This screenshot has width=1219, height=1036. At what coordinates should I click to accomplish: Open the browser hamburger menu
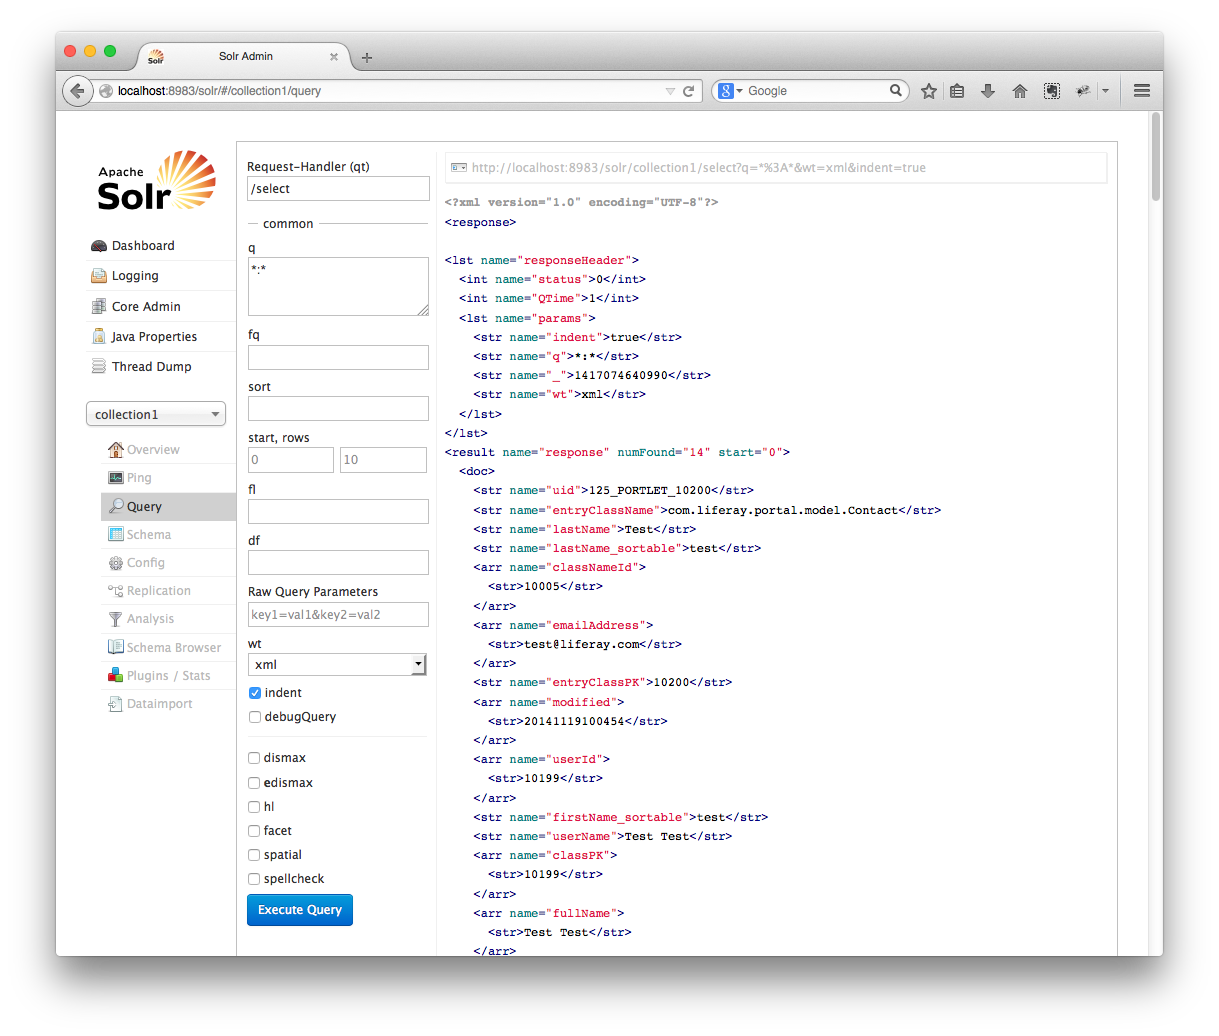pos(1142,91)
